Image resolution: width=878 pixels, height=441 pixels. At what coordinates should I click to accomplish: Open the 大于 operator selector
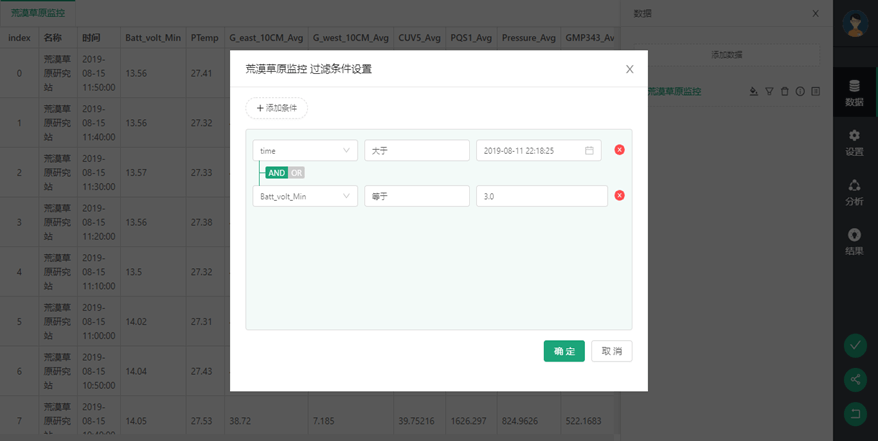coord(417,151)
